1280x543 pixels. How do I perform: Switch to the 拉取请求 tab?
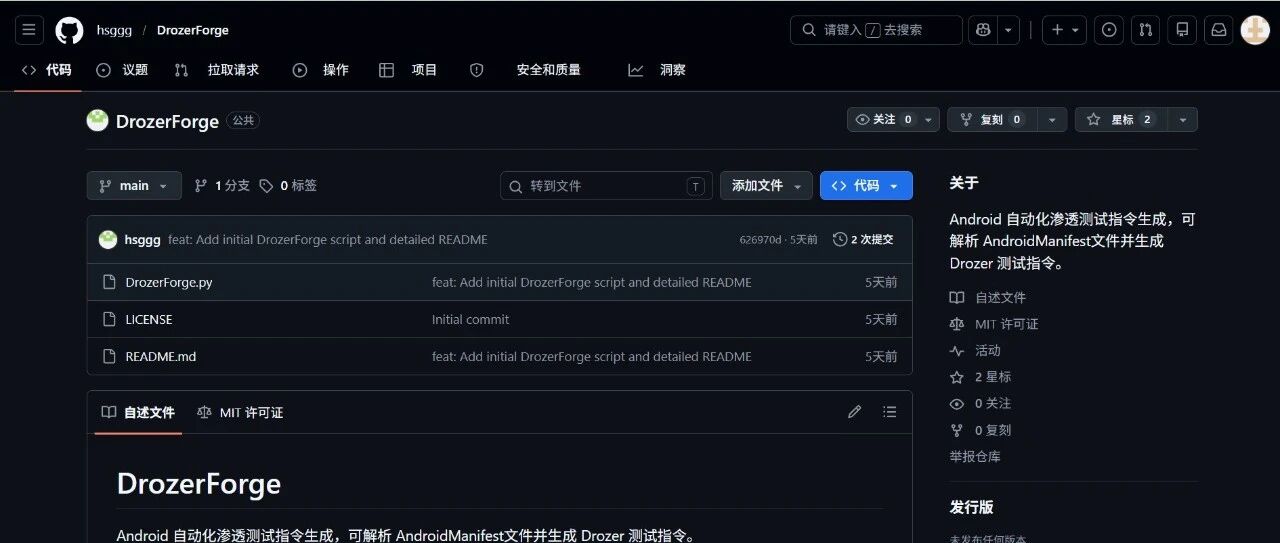[x=217, y=70]
